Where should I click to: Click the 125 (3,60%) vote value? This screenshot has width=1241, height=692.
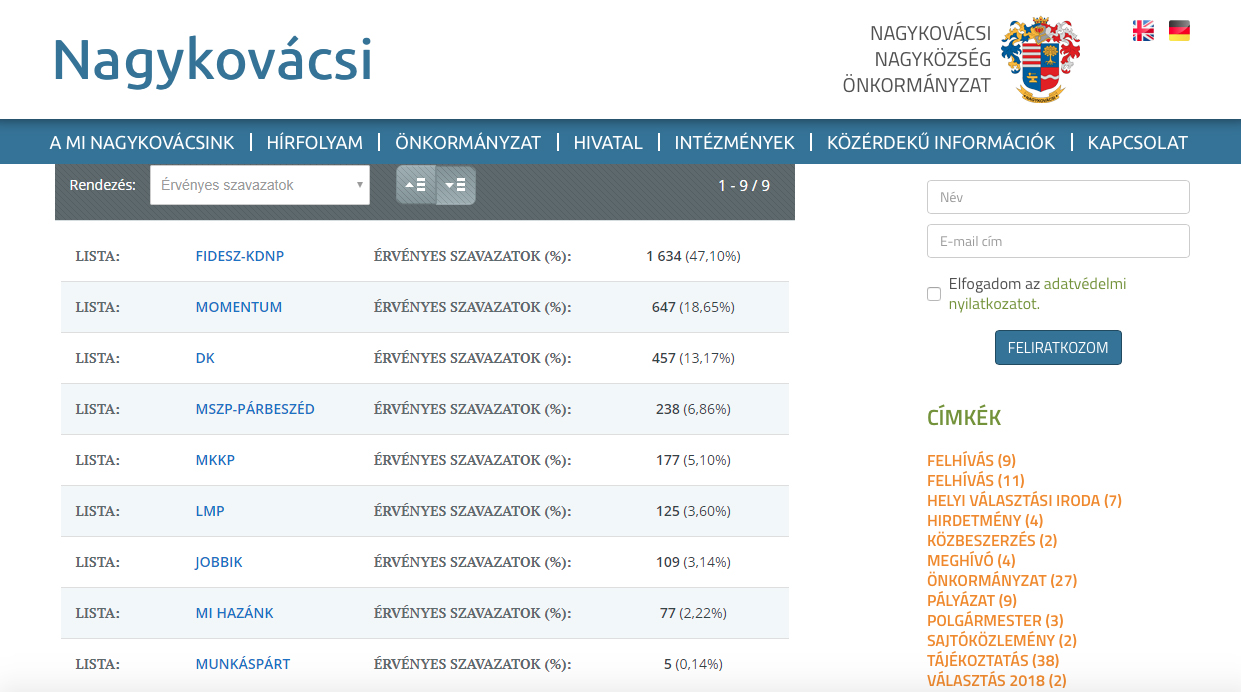pyautogui.click(x=693, y=511)
